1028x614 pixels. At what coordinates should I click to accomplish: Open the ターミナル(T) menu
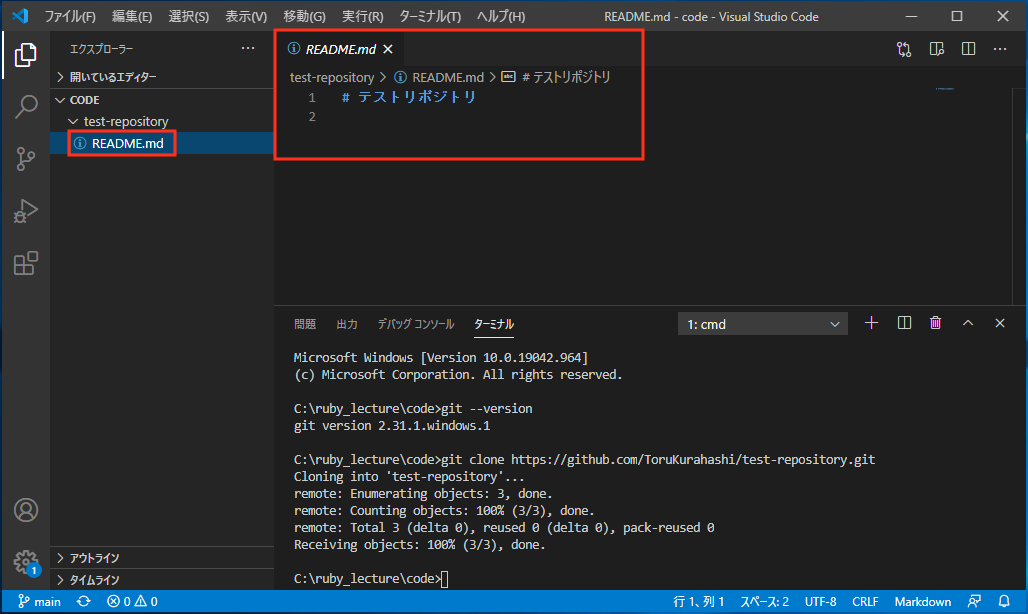click(x=429, y=16)
